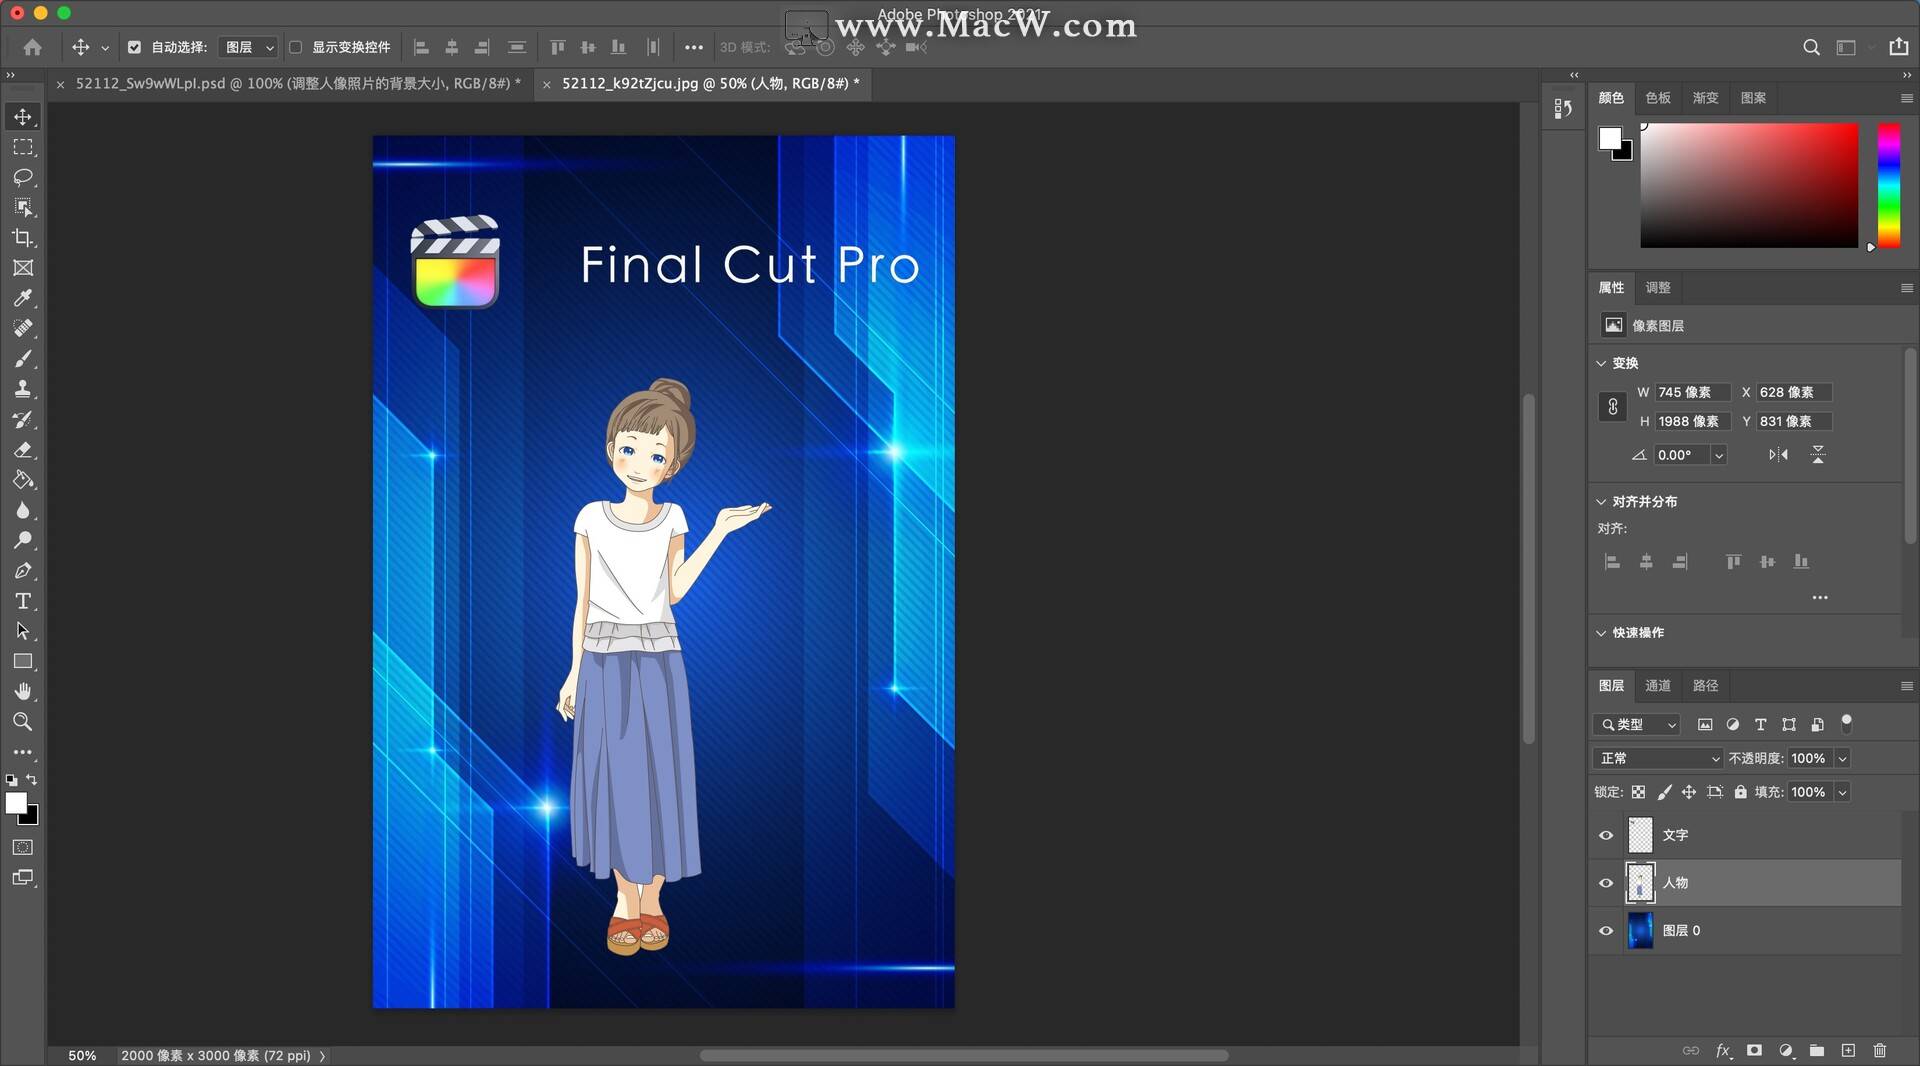Create a new layer group folder

tap(1817, 1051)
